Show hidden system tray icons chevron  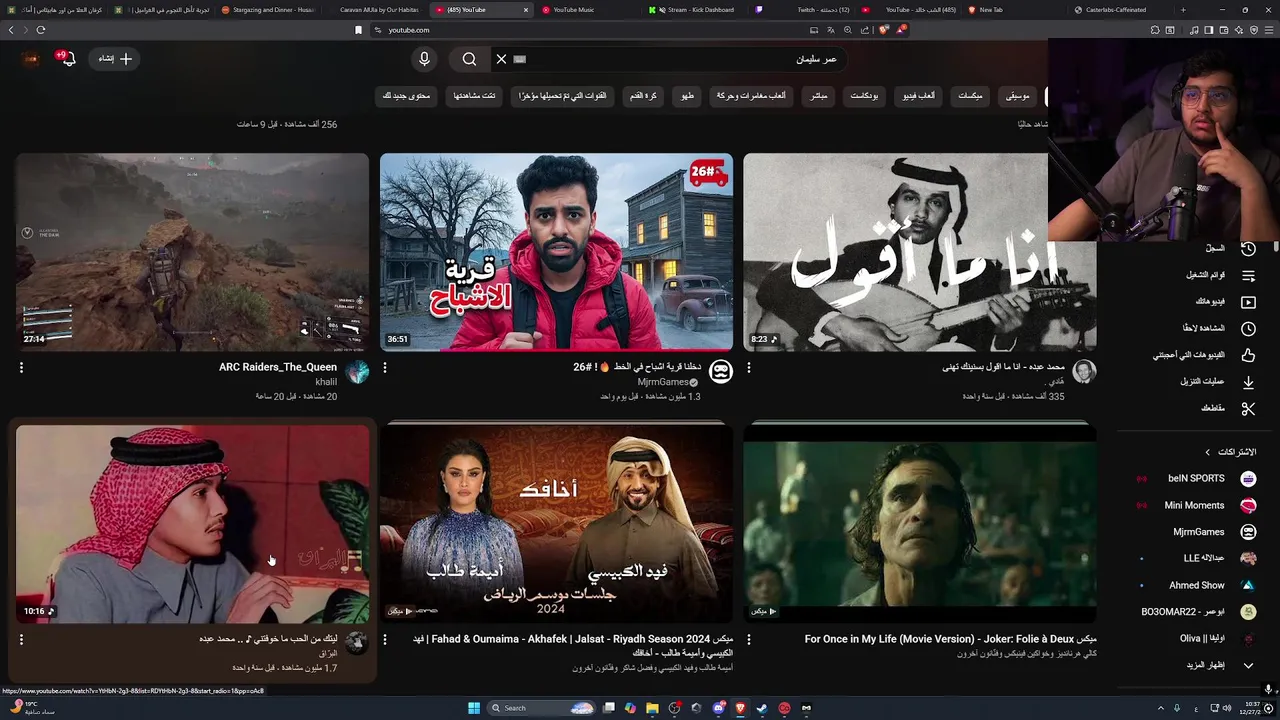[1161, 708]
